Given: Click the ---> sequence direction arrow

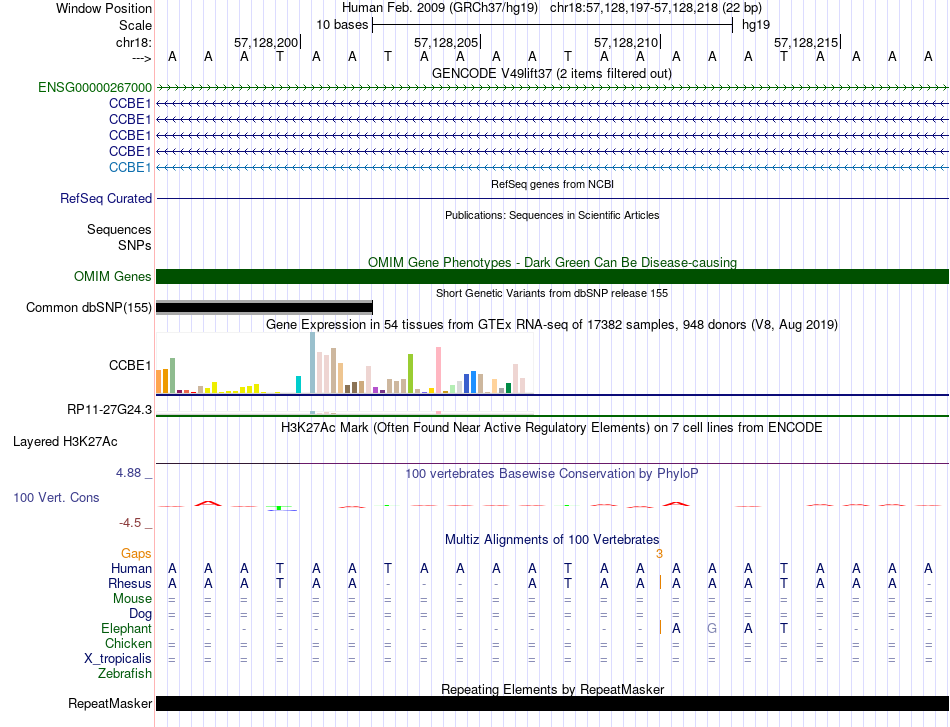Looking at the screenshot, I should pos(142,58).
